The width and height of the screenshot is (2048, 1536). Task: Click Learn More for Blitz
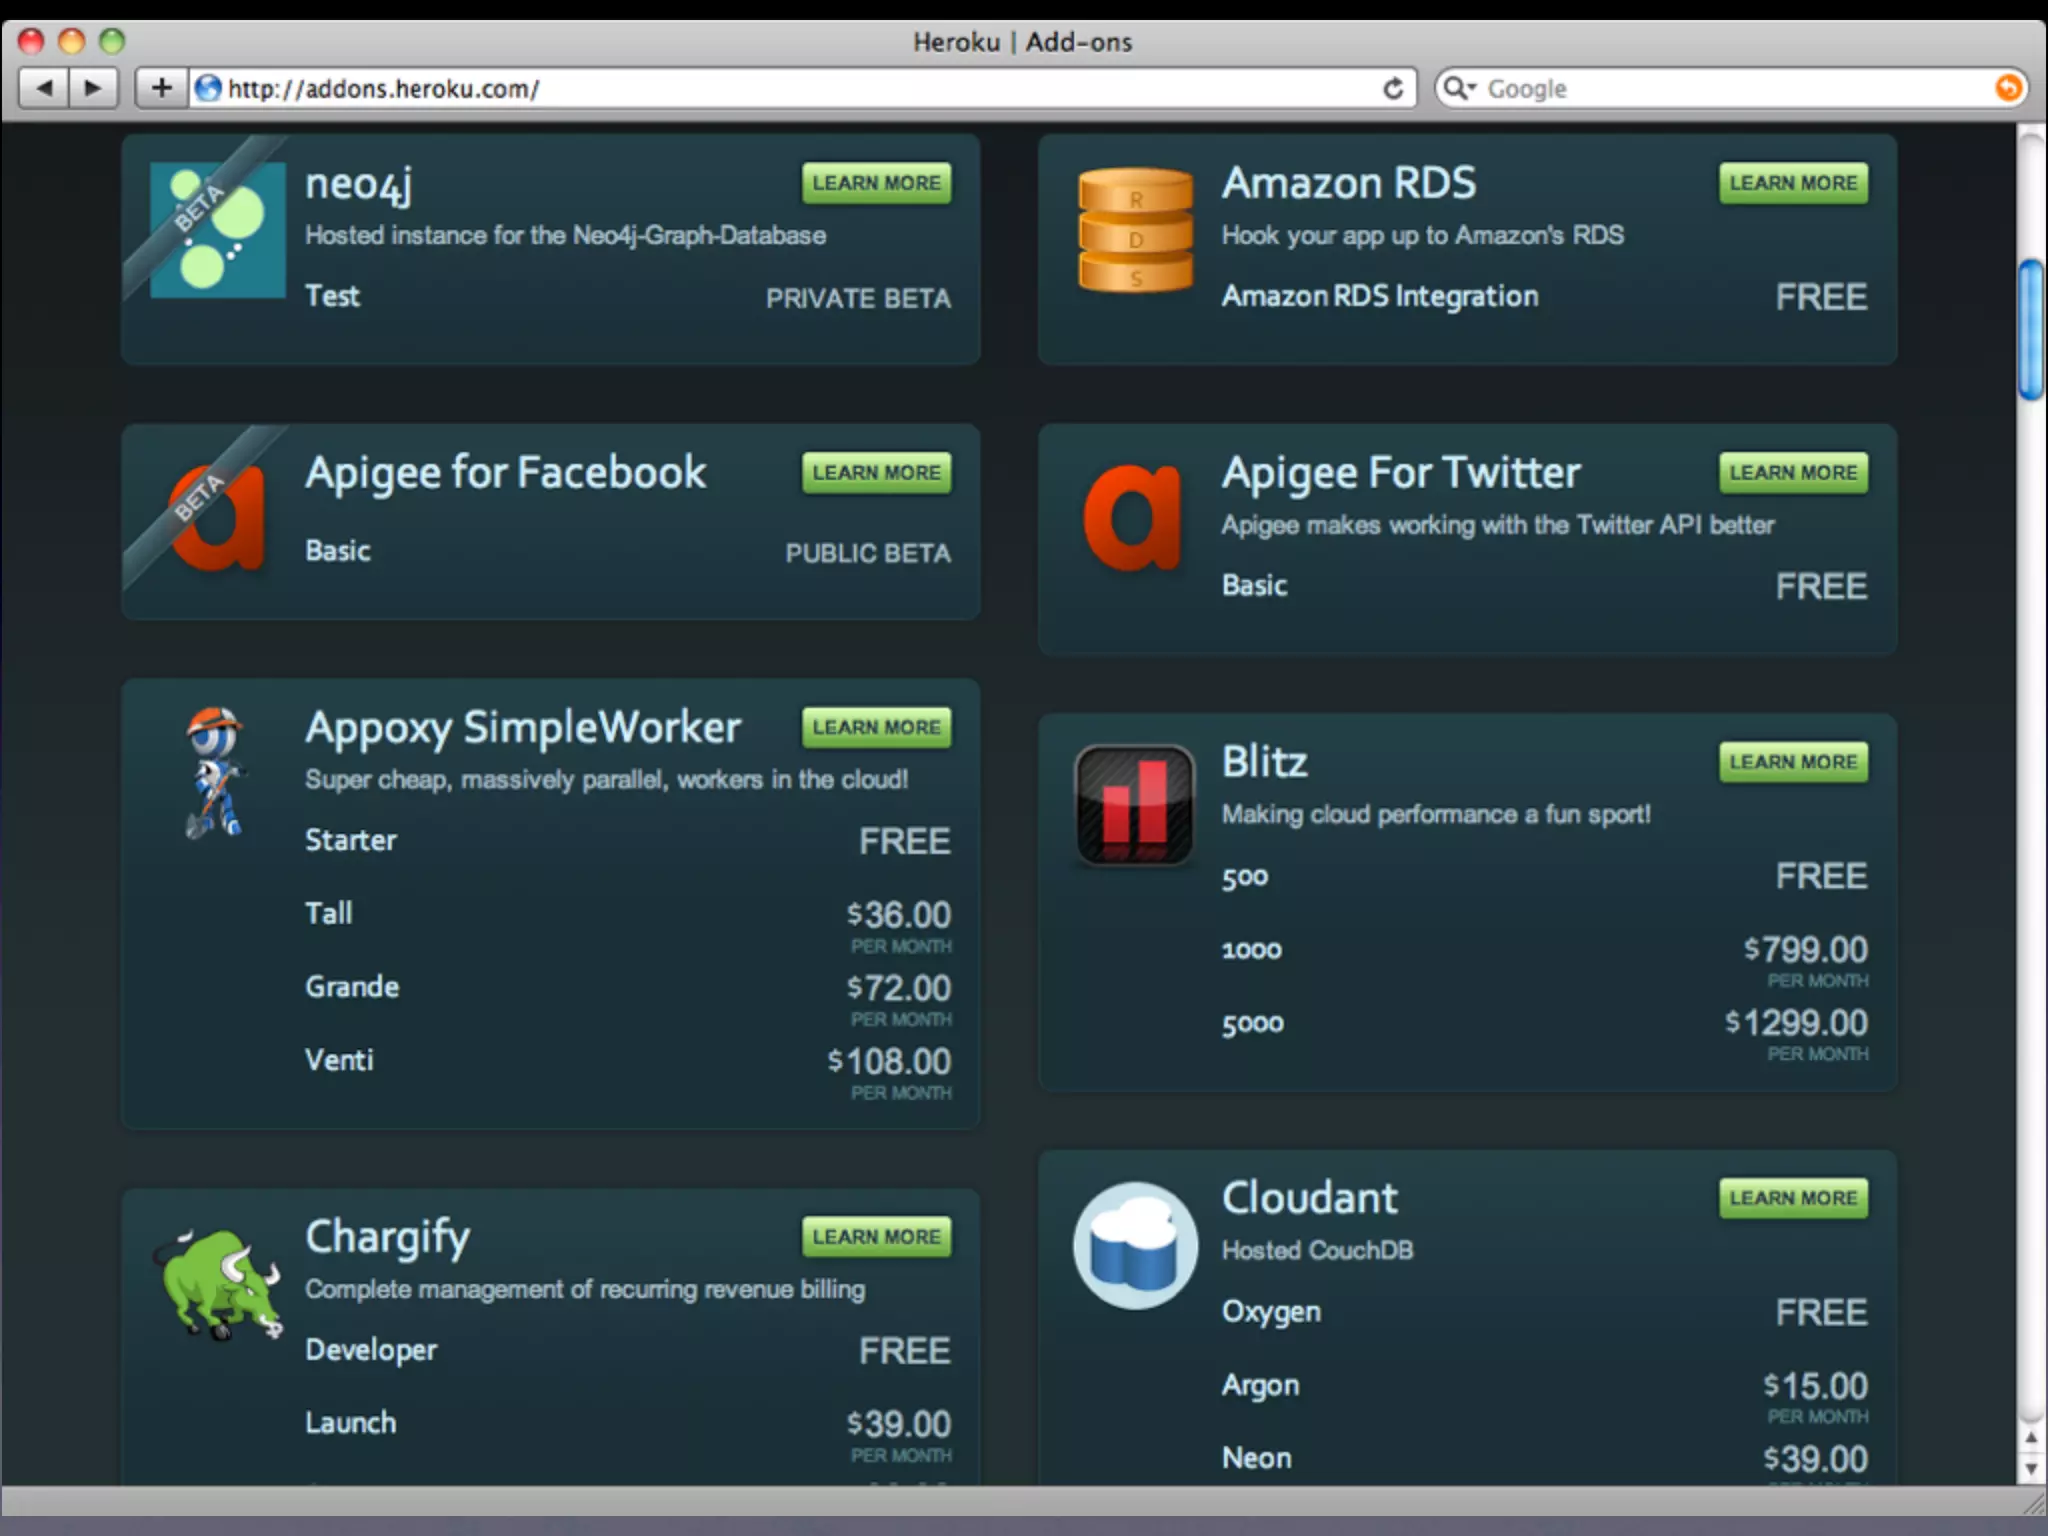1793,762
